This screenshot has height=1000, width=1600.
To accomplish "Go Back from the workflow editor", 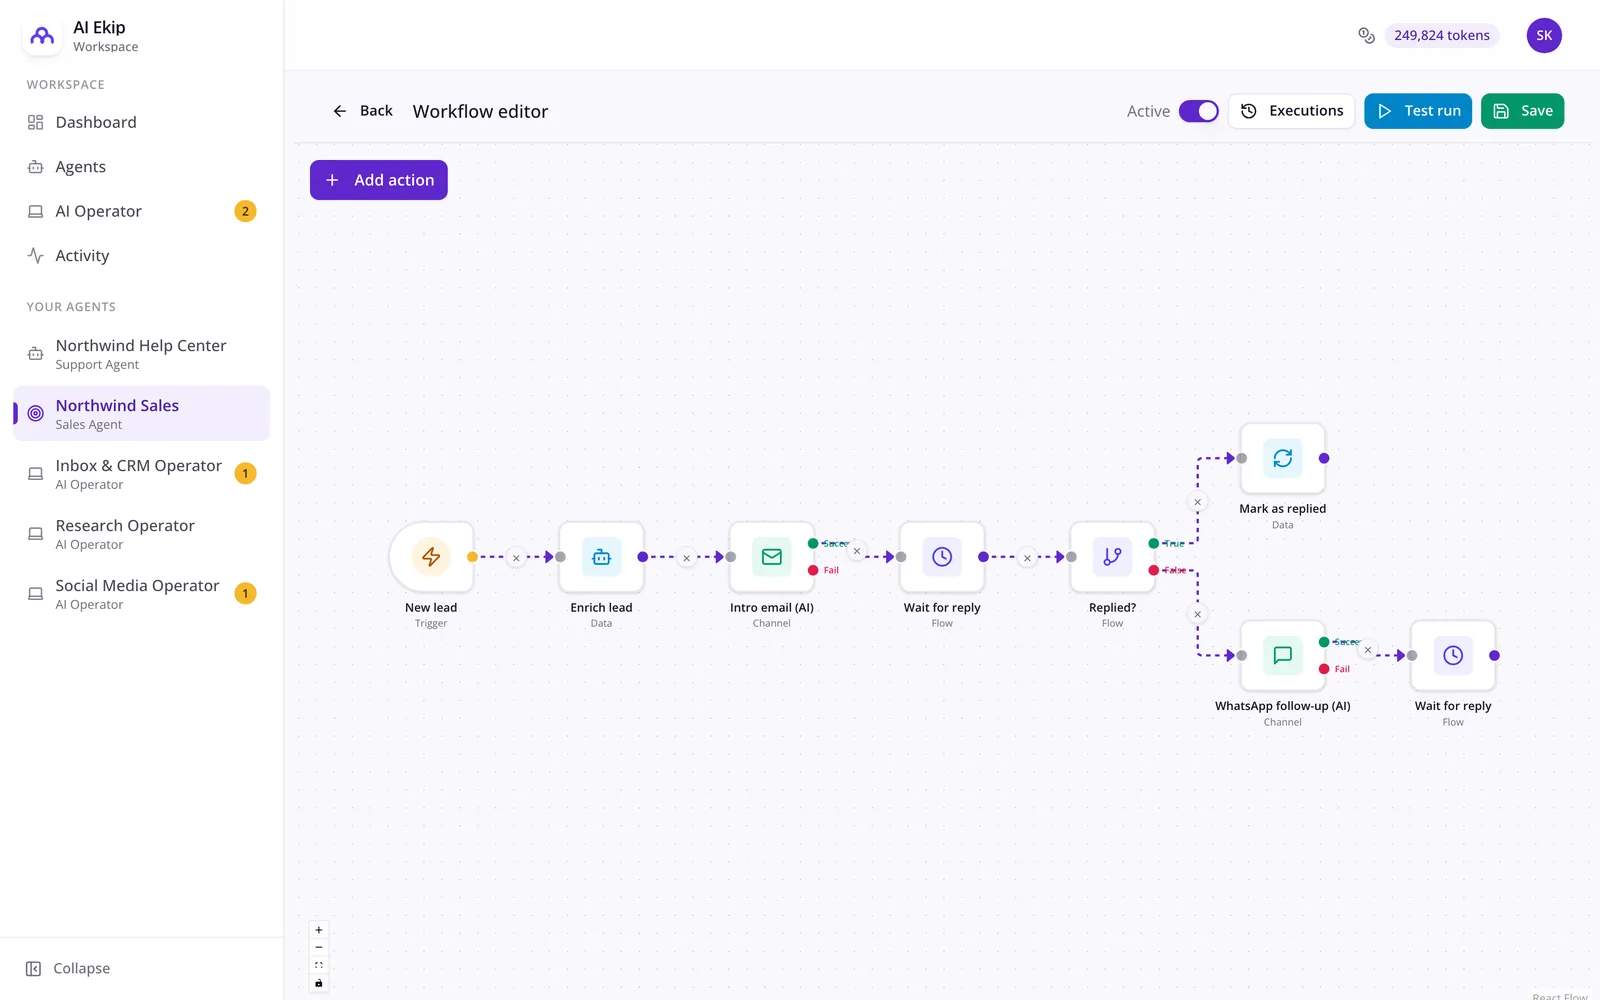I will click(x=362, y=111).
